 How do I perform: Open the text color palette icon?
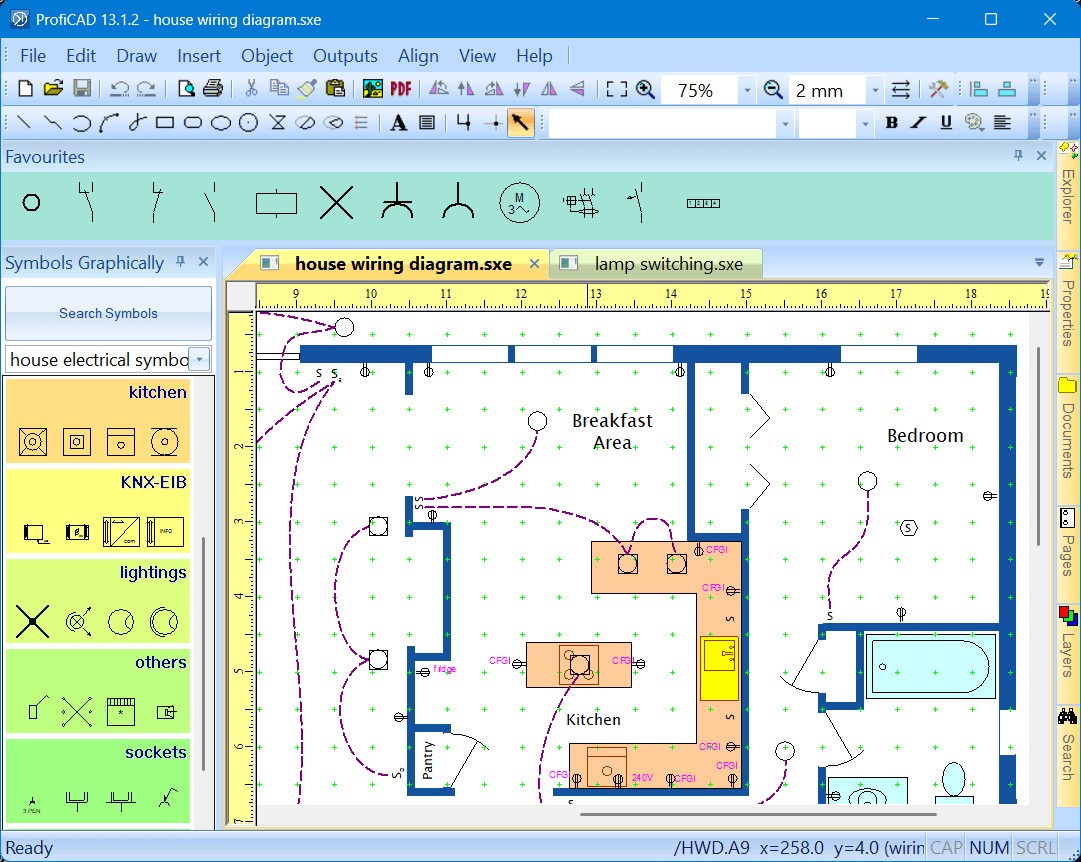(x=974, y=123)
